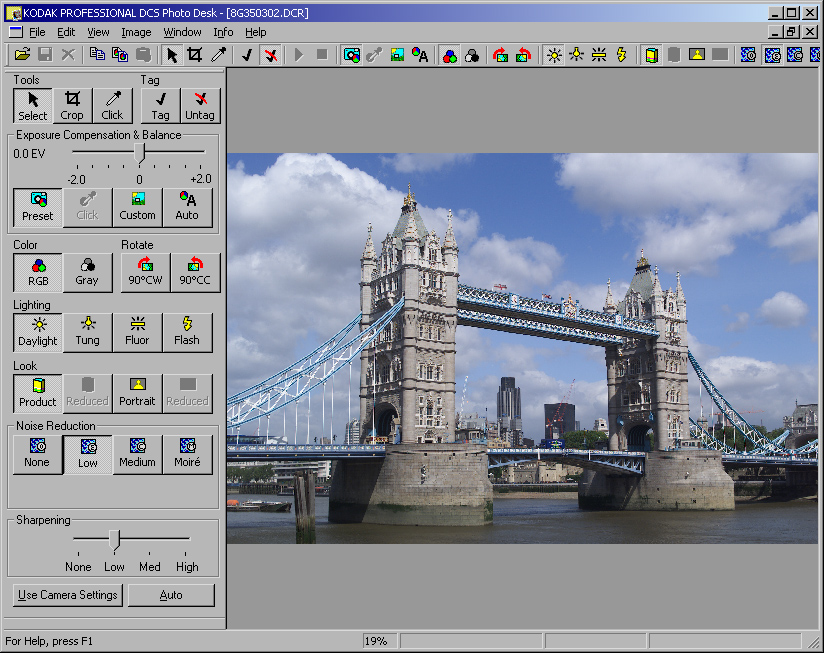Choose the Custom exposure balance option

click(x=137, y=207)
